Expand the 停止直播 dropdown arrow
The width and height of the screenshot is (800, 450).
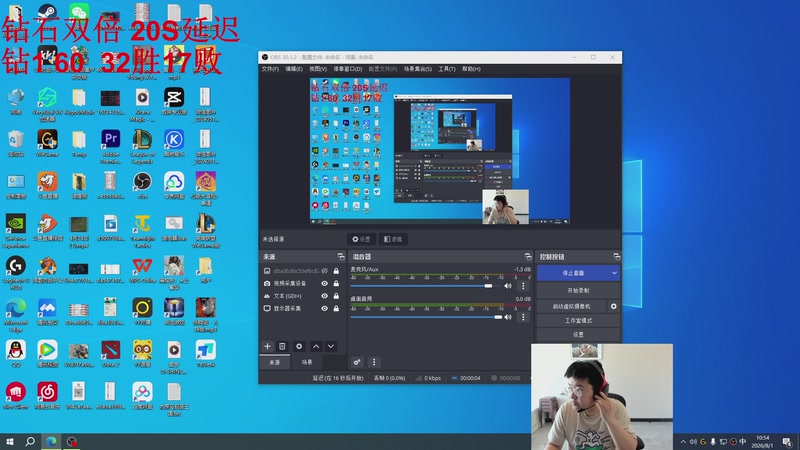[614, 273]
